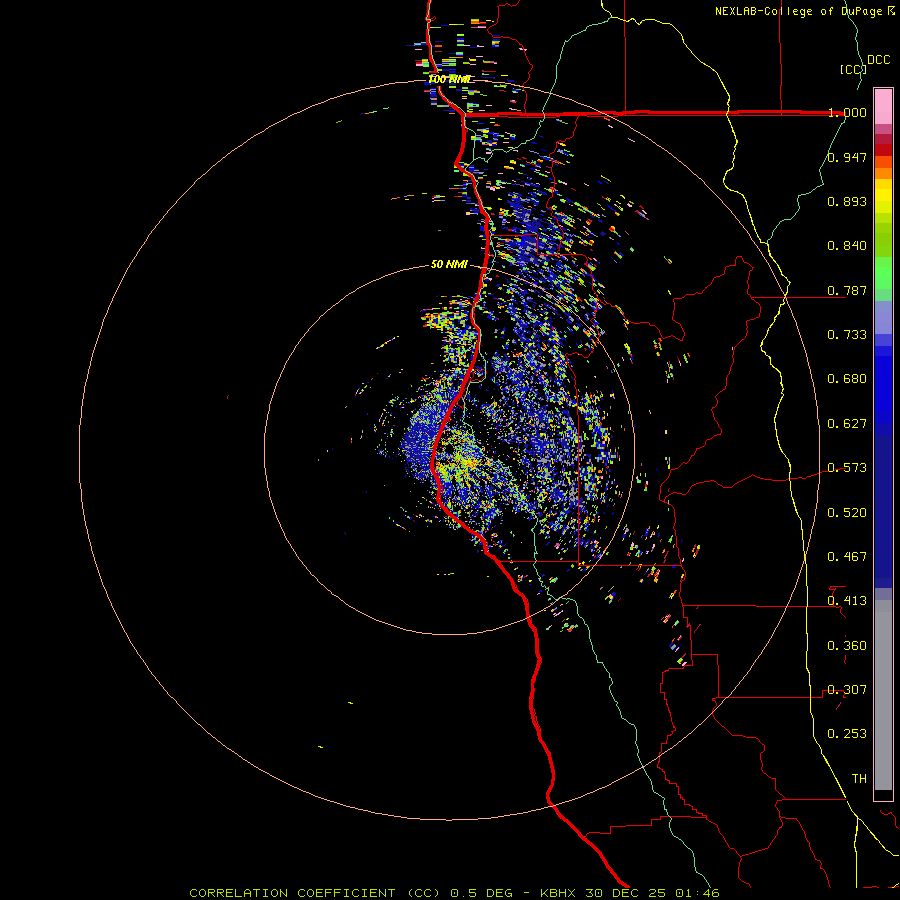Viewport: 900px width, 900px height.
Task: Click the 0.840 legend value
Action: point(847,246)
